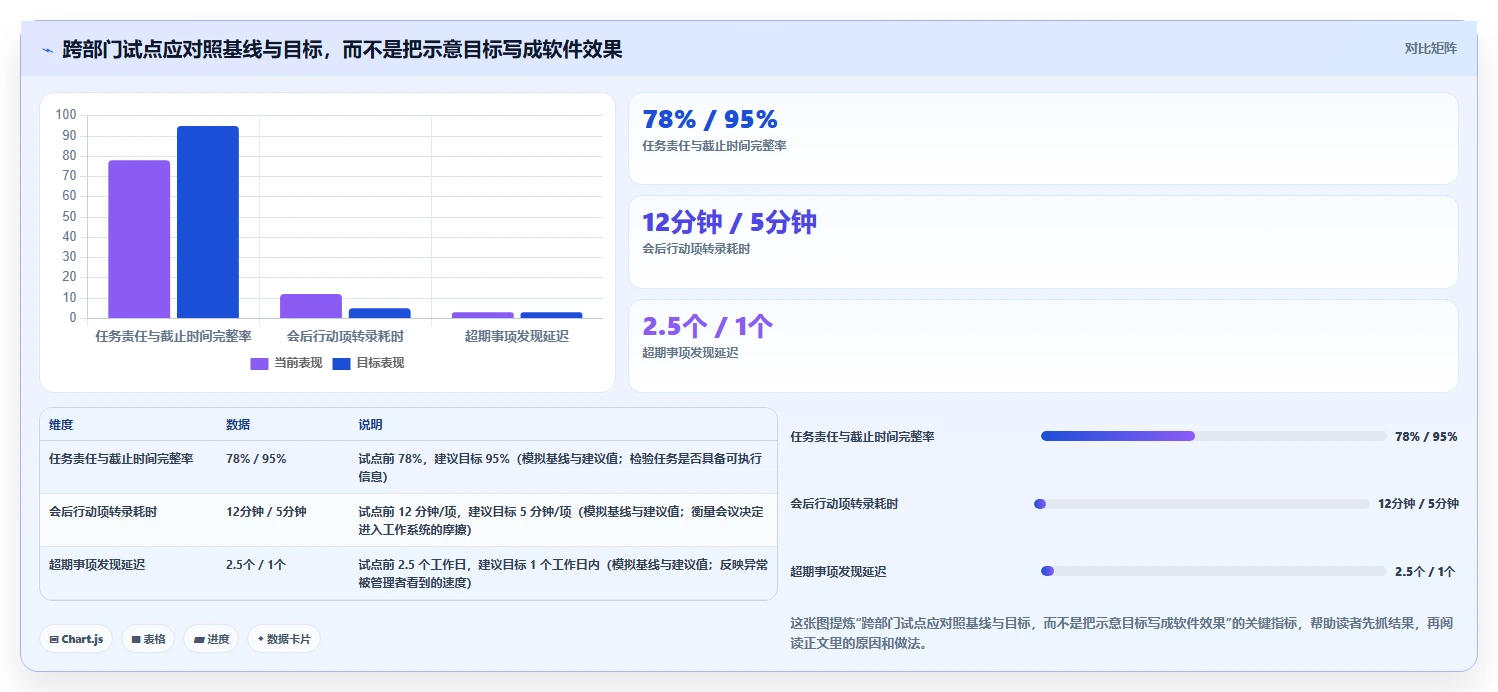Click the 数据 table column header
The height and width of the screenshot is (692, 1498).
point(238,425)
